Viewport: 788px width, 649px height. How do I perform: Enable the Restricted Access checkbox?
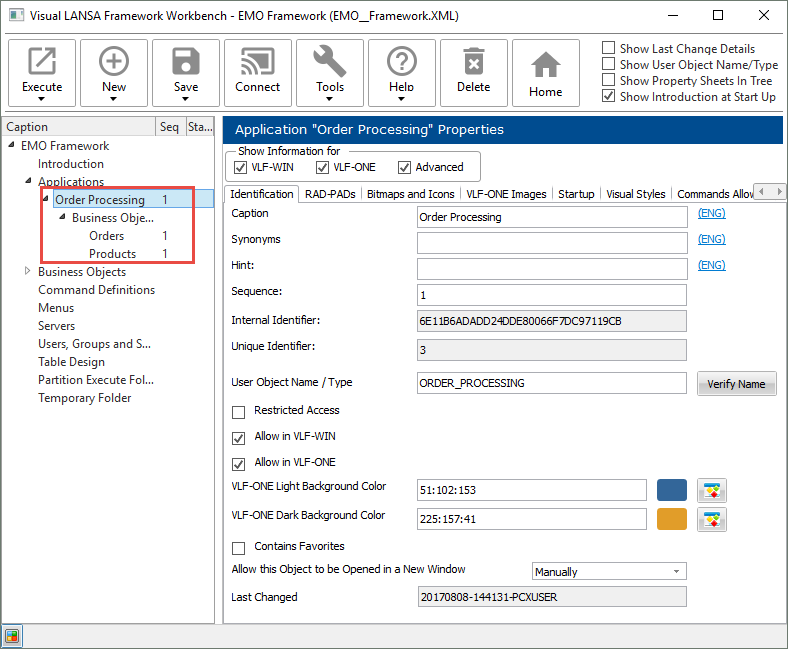pos(239,412)
